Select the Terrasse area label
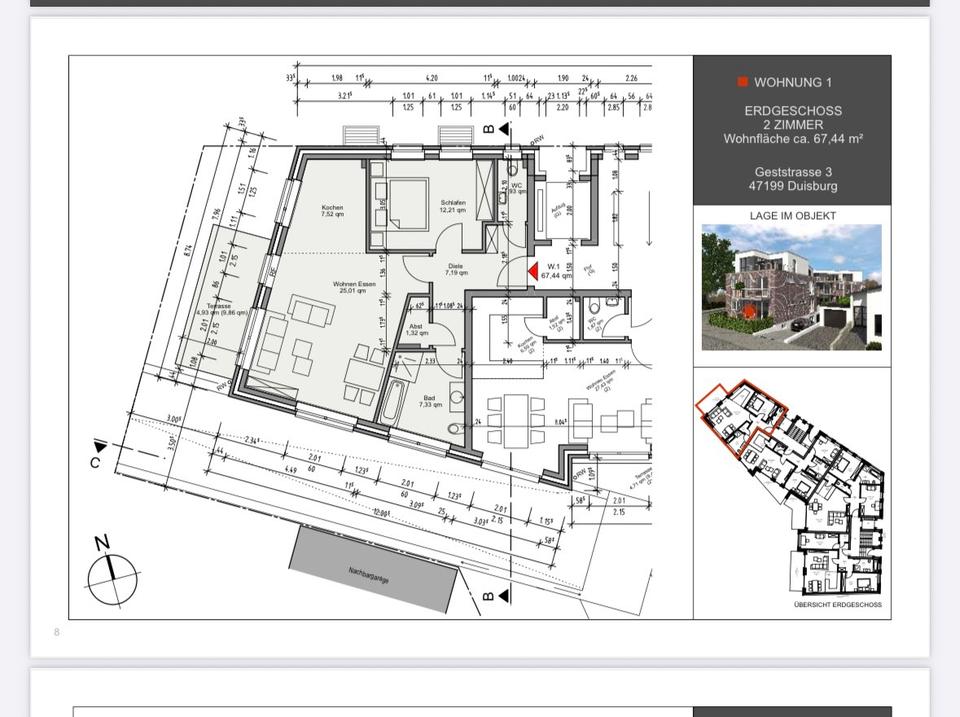This screenshot has height=717, width=960. [x=220, y=309]
